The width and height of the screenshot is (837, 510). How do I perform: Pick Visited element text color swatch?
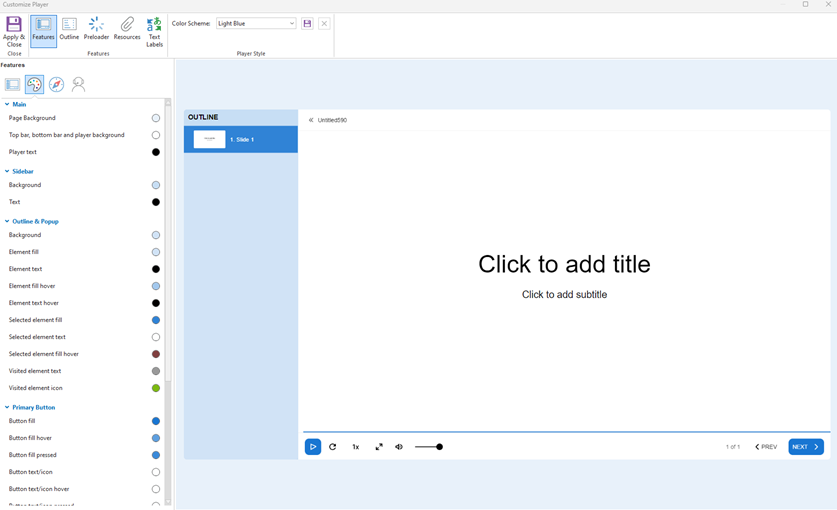click(156, 371)
